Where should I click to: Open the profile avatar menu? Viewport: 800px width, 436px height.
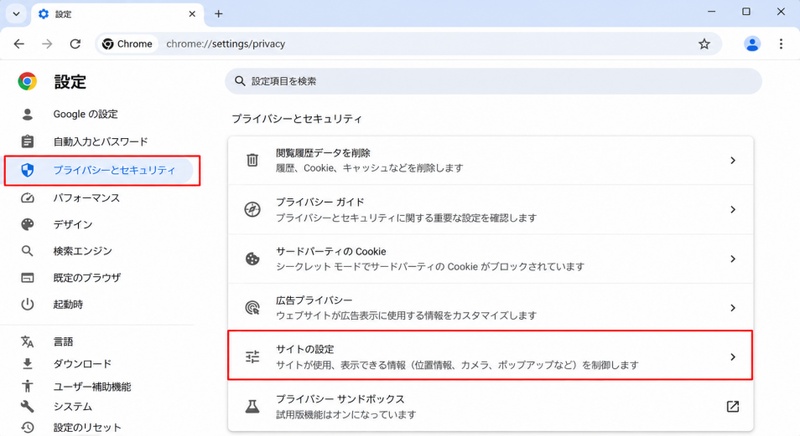[x=752, y=44]
